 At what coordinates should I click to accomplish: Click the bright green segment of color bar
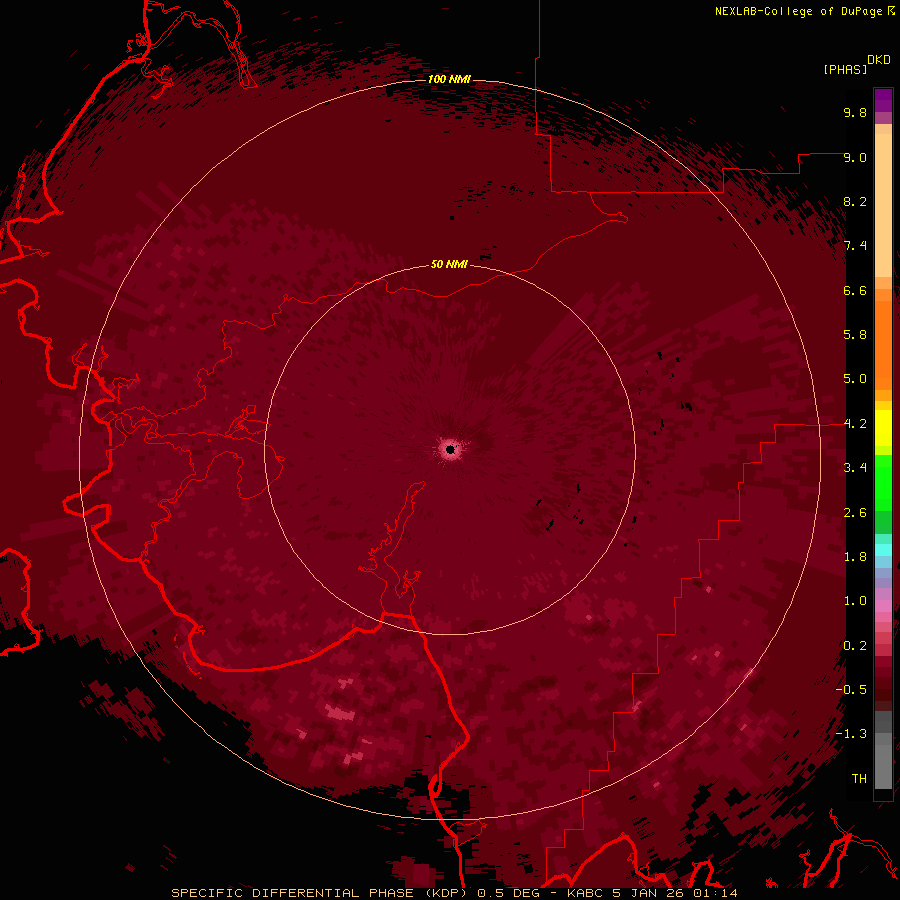883,482
